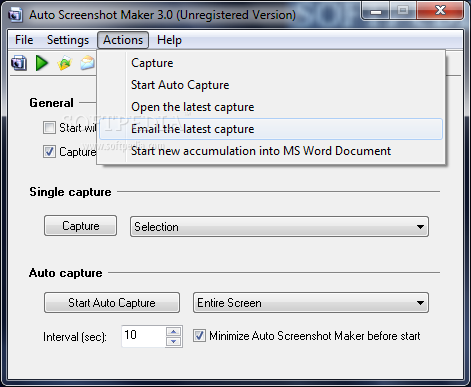Image resolution: width=471 pixels, height=387 pixels.
Task: Open the Settings menu
Action: coord(68,40)
